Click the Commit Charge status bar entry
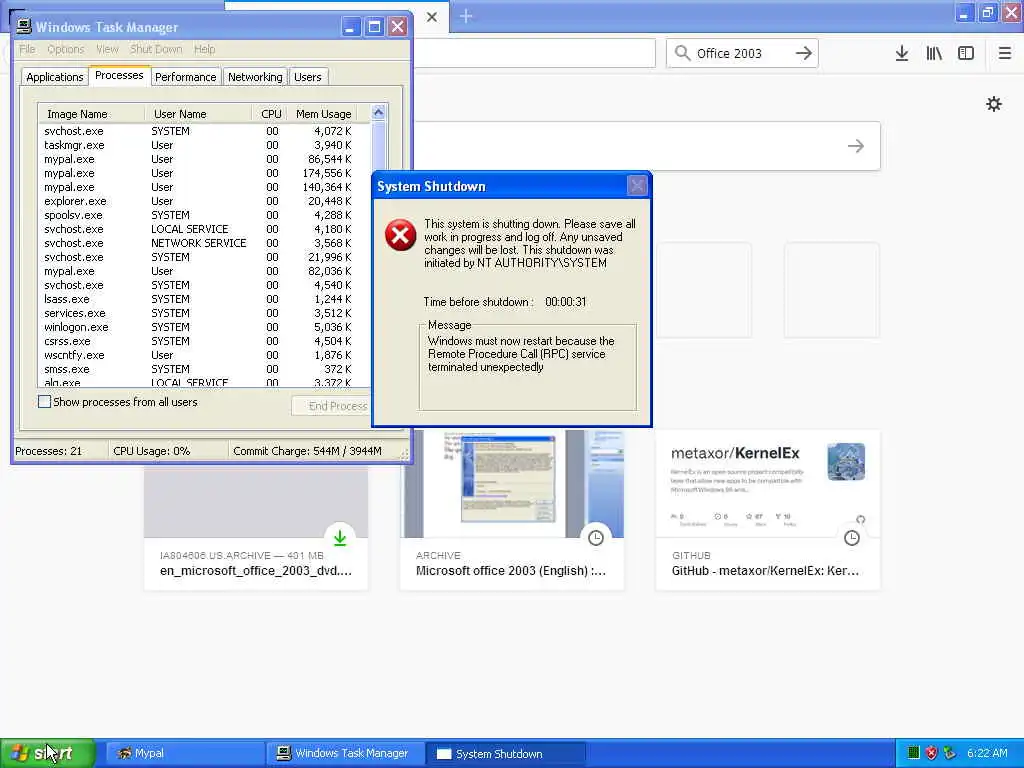The width and height of the screenshot is (1024, 768). pyautogui.click(x=307, y=451)
